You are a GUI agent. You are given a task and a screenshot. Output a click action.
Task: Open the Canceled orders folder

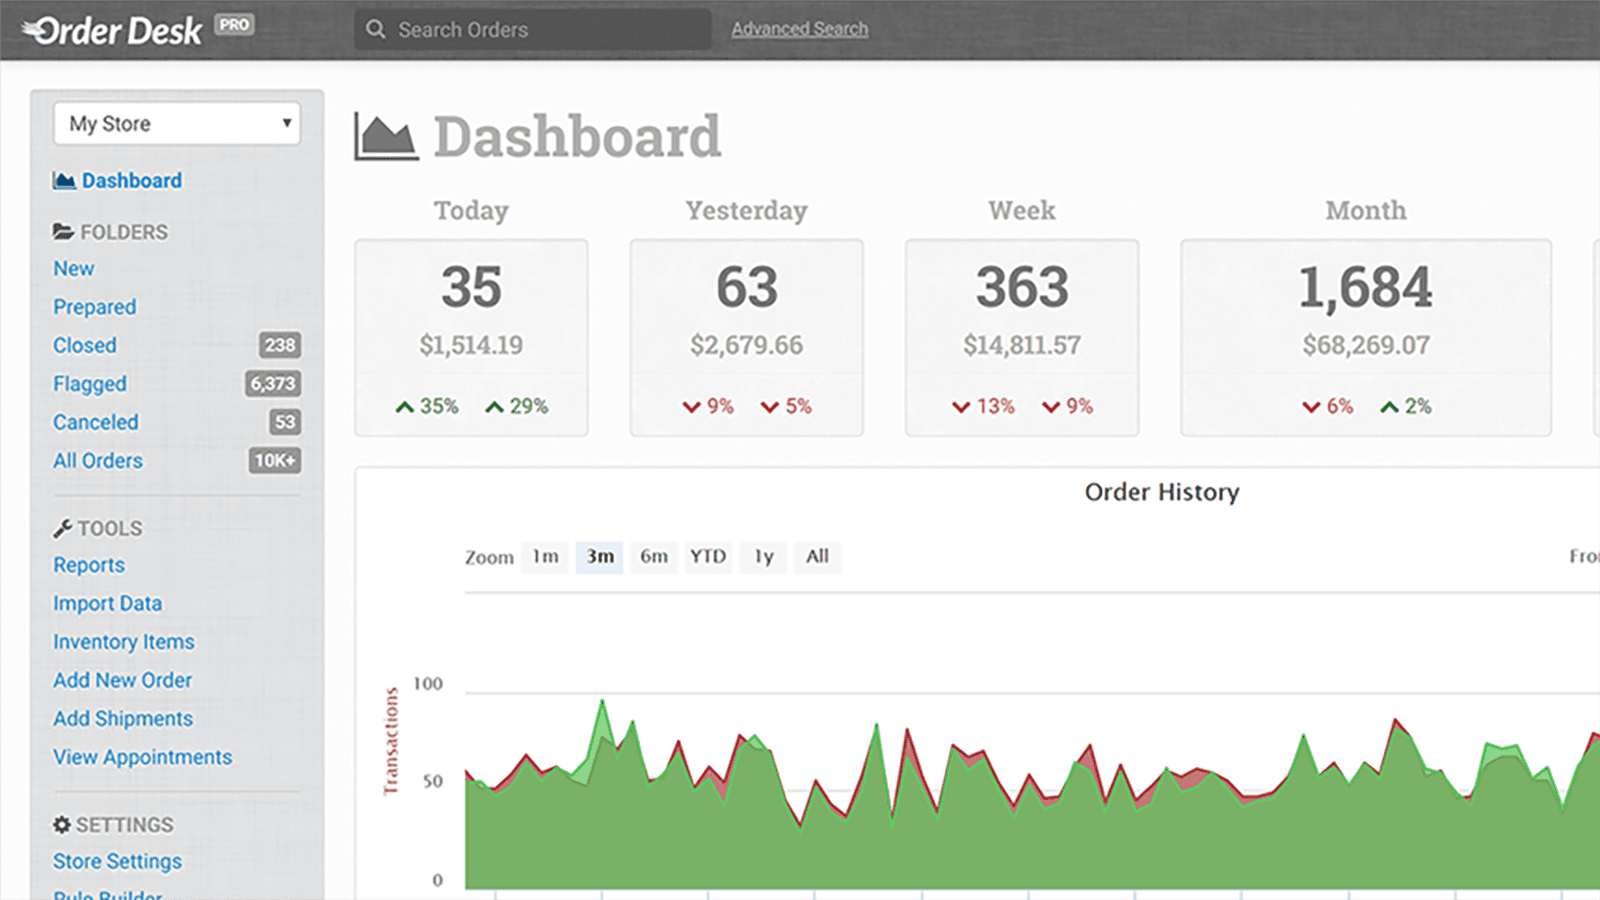[x=95, y=422]
